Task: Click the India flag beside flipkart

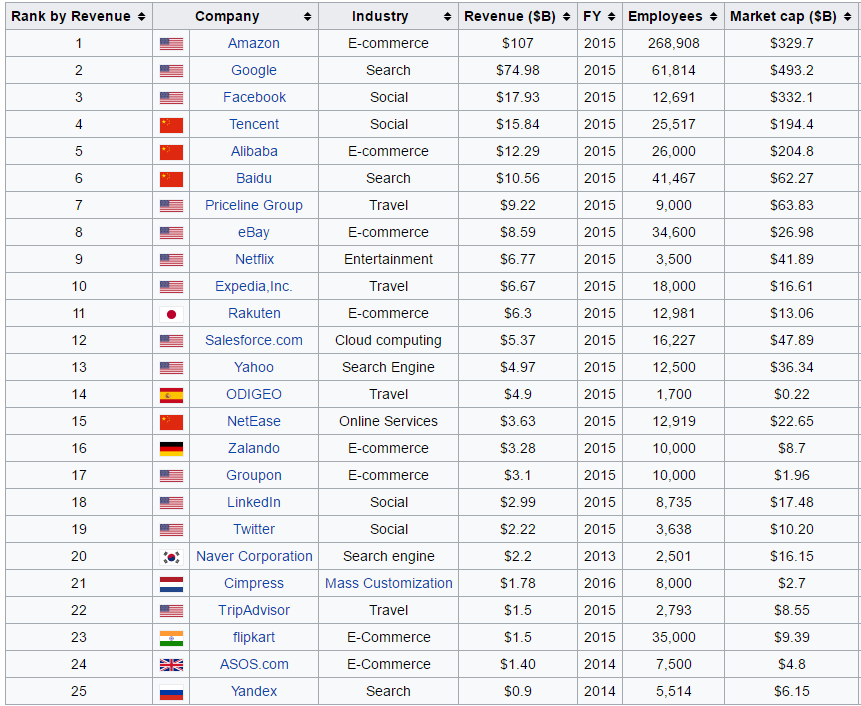Action: [171, 638]
